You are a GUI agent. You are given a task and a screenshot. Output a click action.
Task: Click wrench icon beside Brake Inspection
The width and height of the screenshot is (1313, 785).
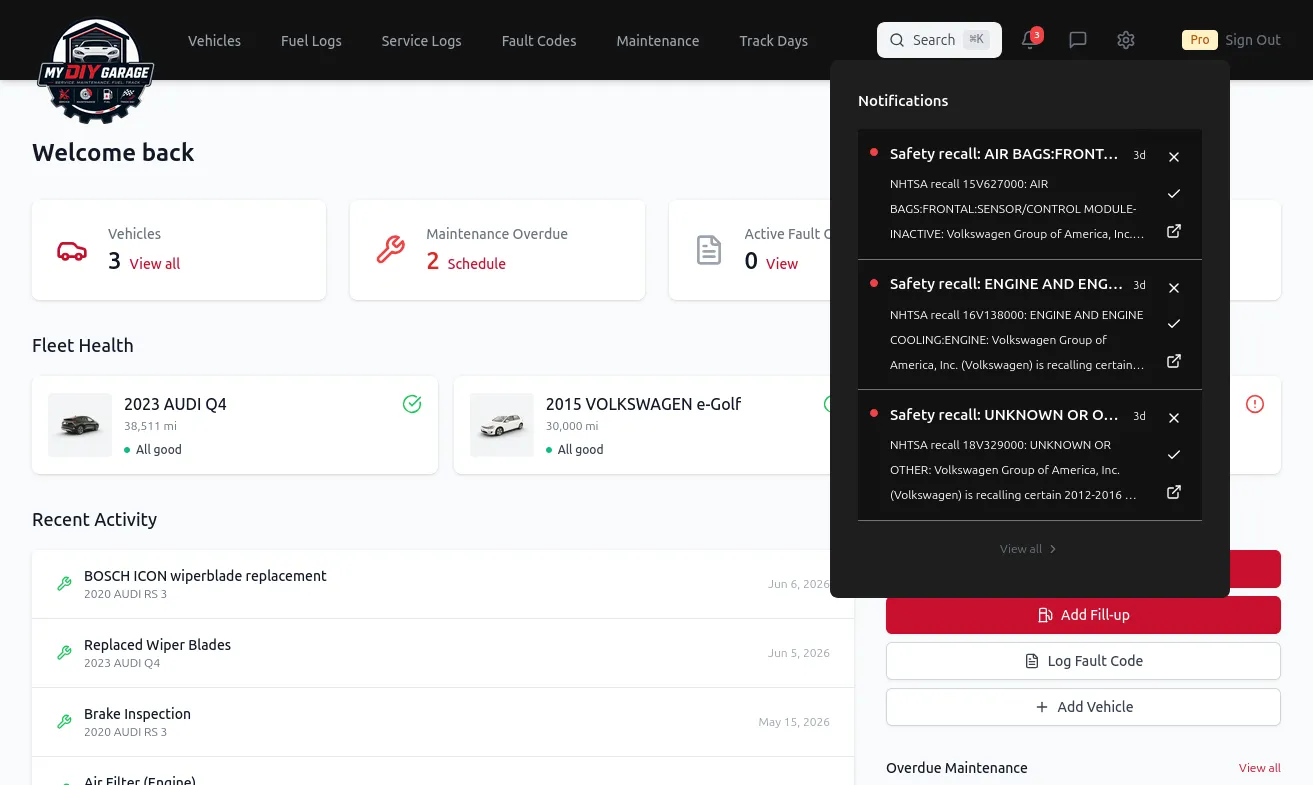click(64, 722)
